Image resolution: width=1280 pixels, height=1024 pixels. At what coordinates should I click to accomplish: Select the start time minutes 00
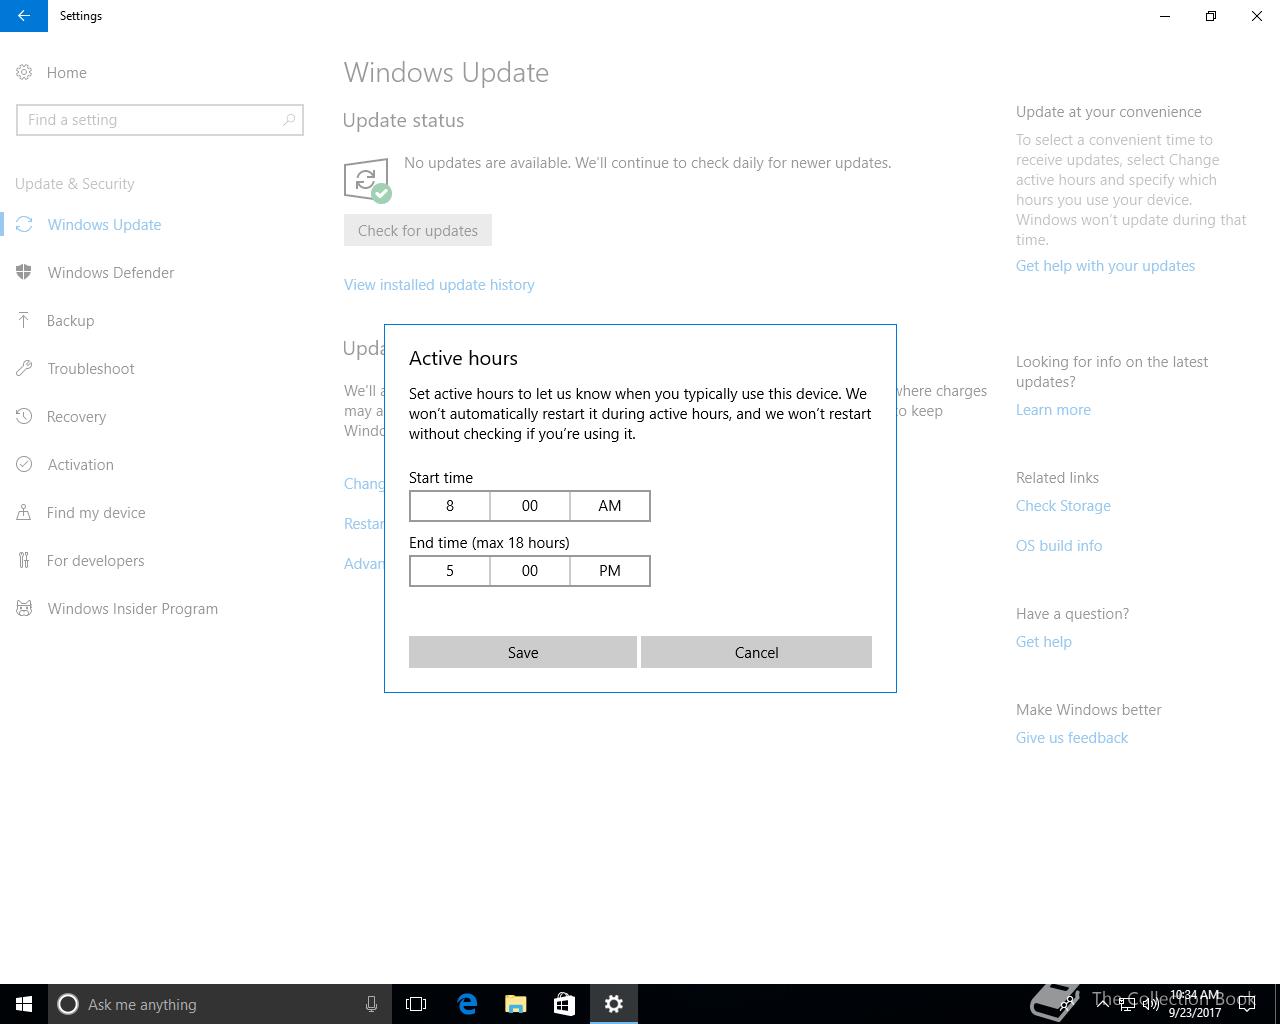coord(530,506)
